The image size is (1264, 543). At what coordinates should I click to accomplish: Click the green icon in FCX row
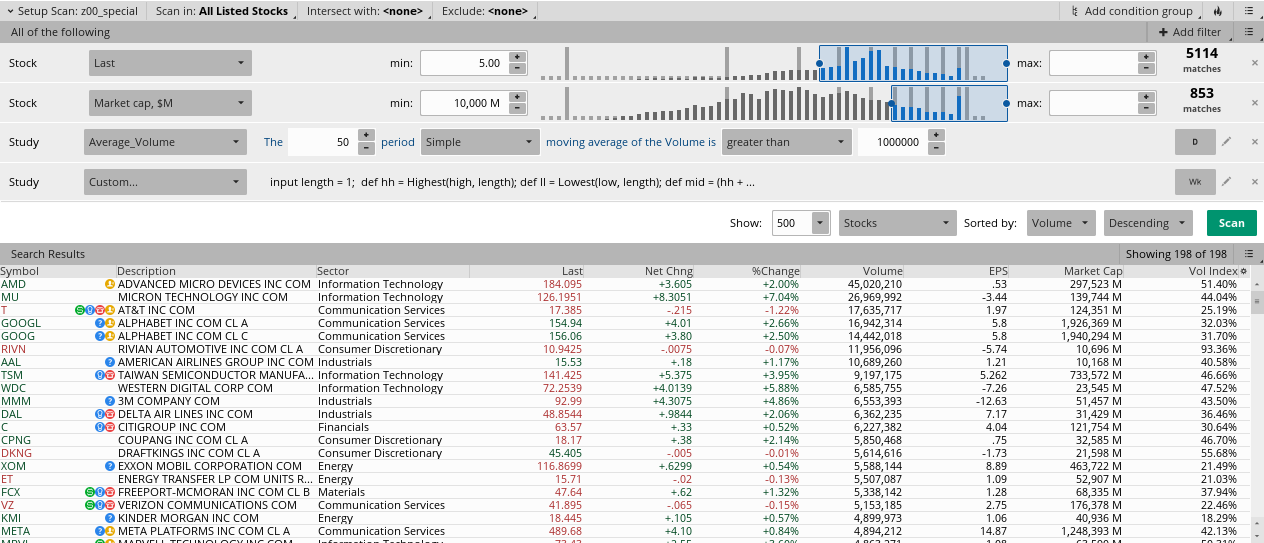90,492
